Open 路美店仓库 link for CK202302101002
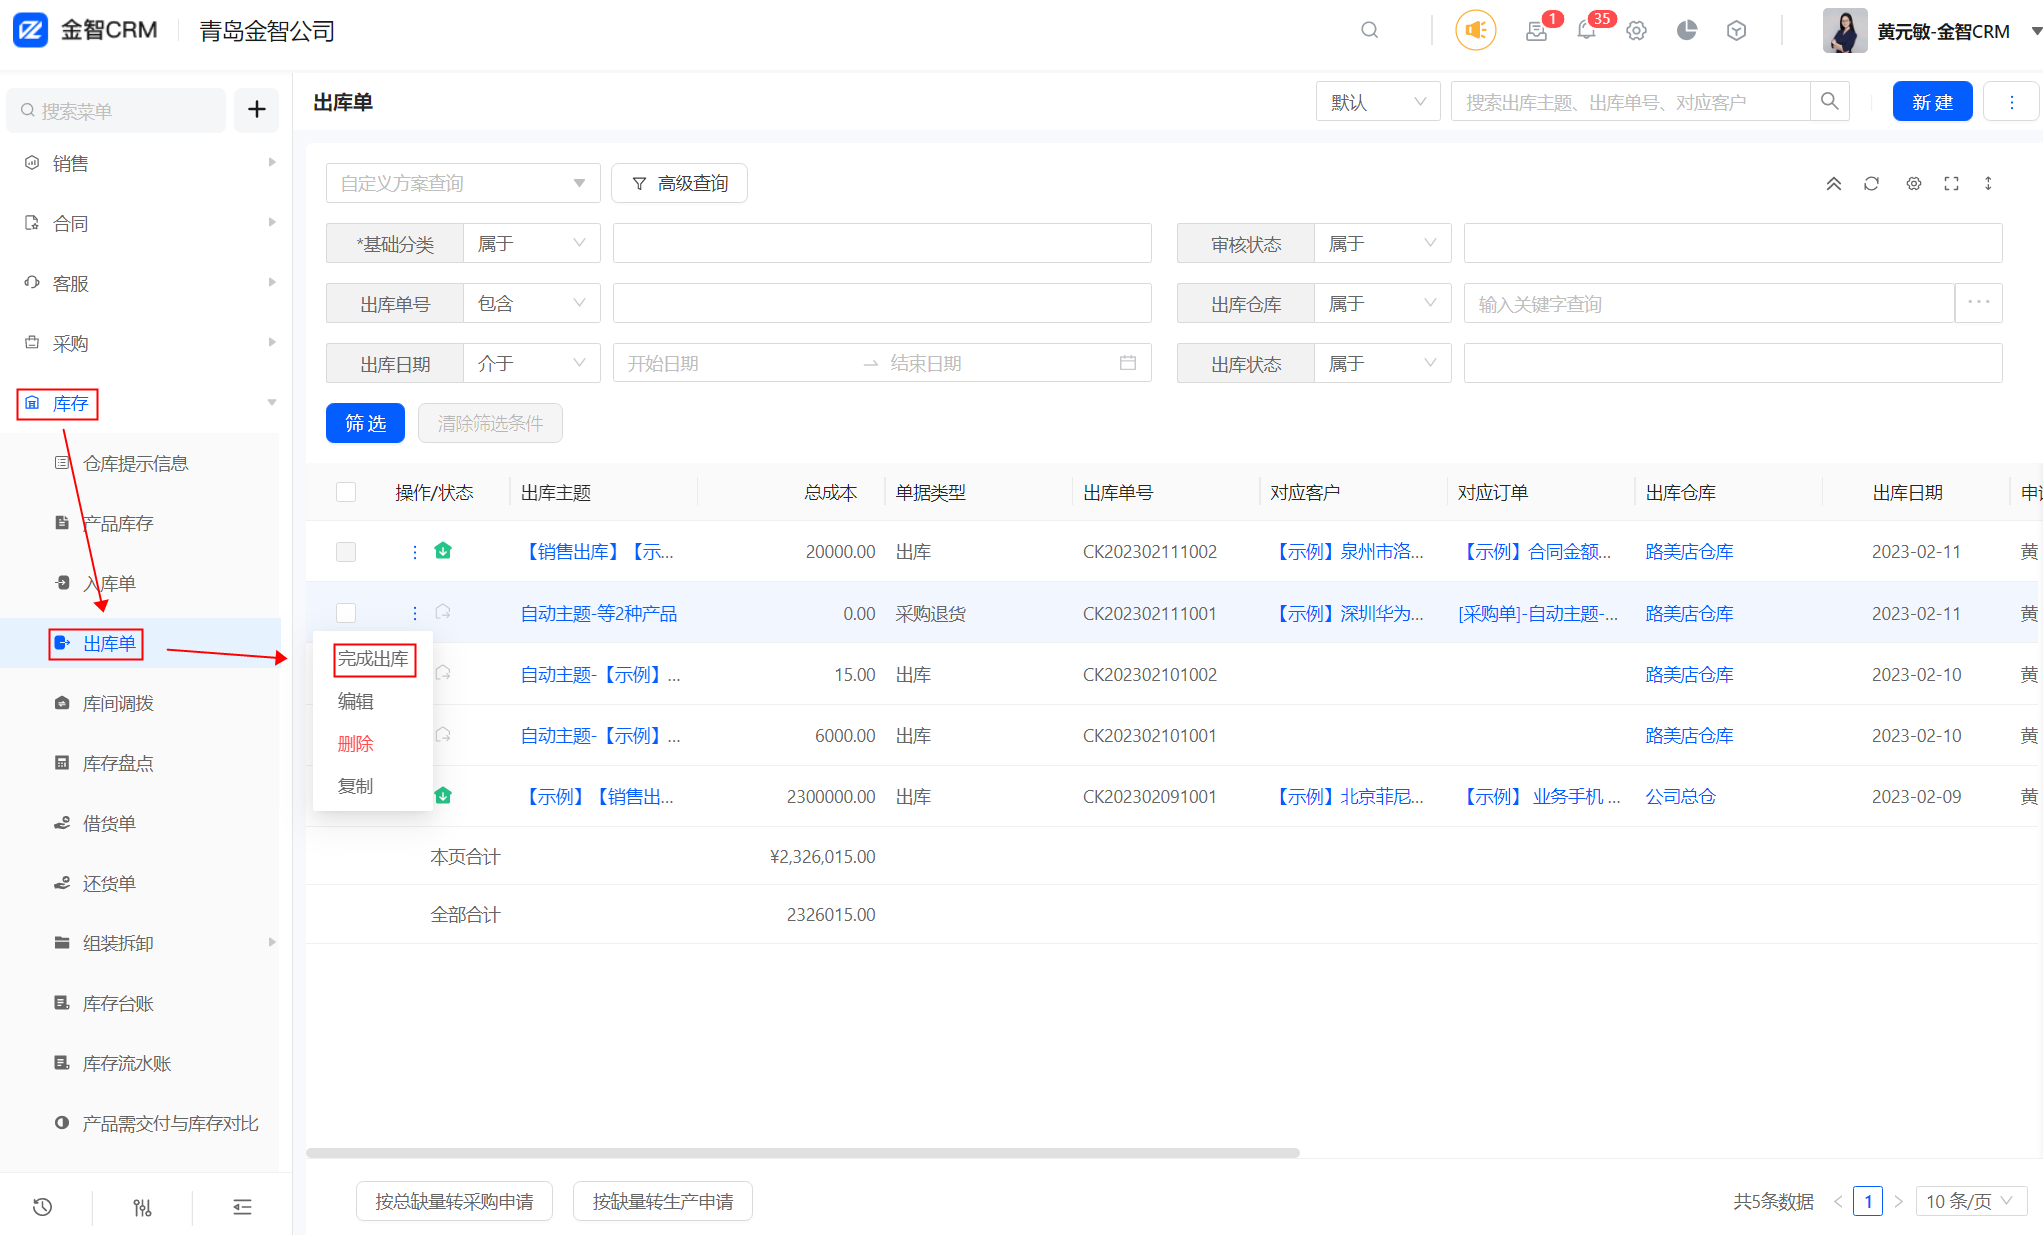This screenshot has width=2043, height=1235. click(x=1689, y=674)
